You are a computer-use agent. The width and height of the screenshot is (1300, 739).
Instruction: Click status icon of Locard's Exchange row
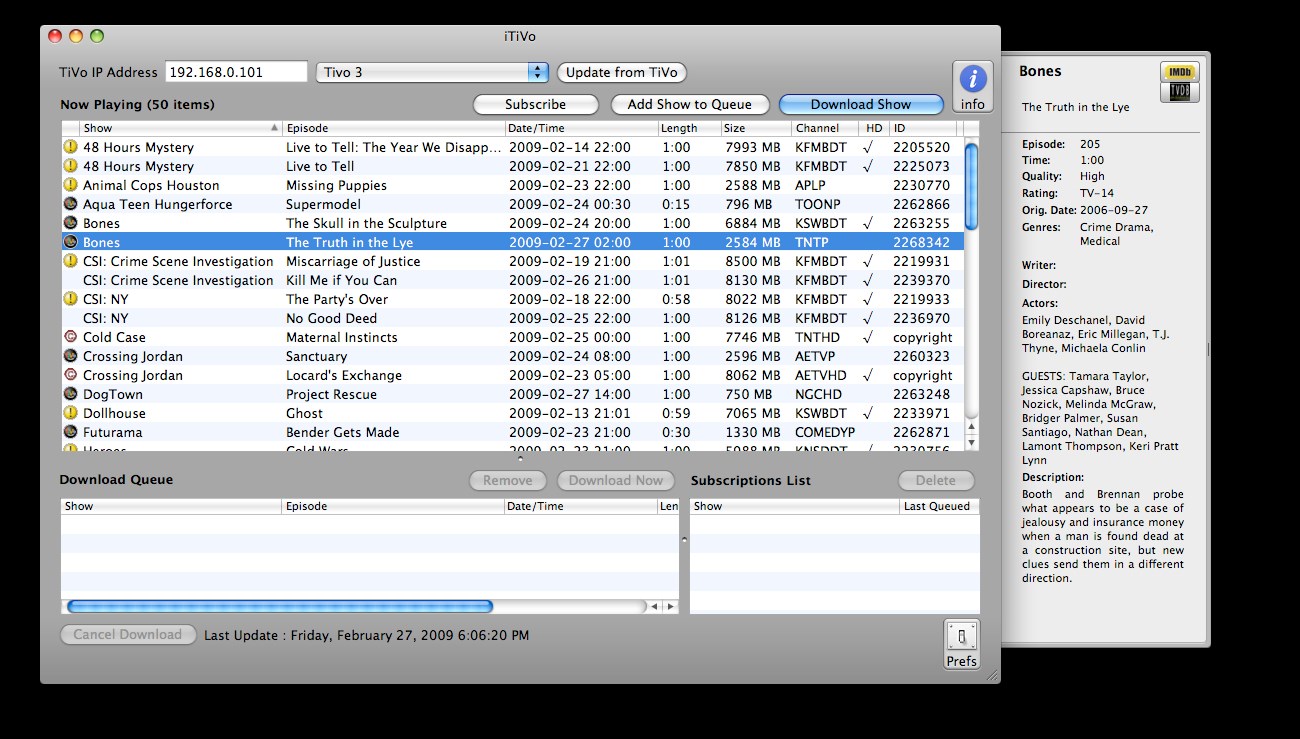point(71,375)
